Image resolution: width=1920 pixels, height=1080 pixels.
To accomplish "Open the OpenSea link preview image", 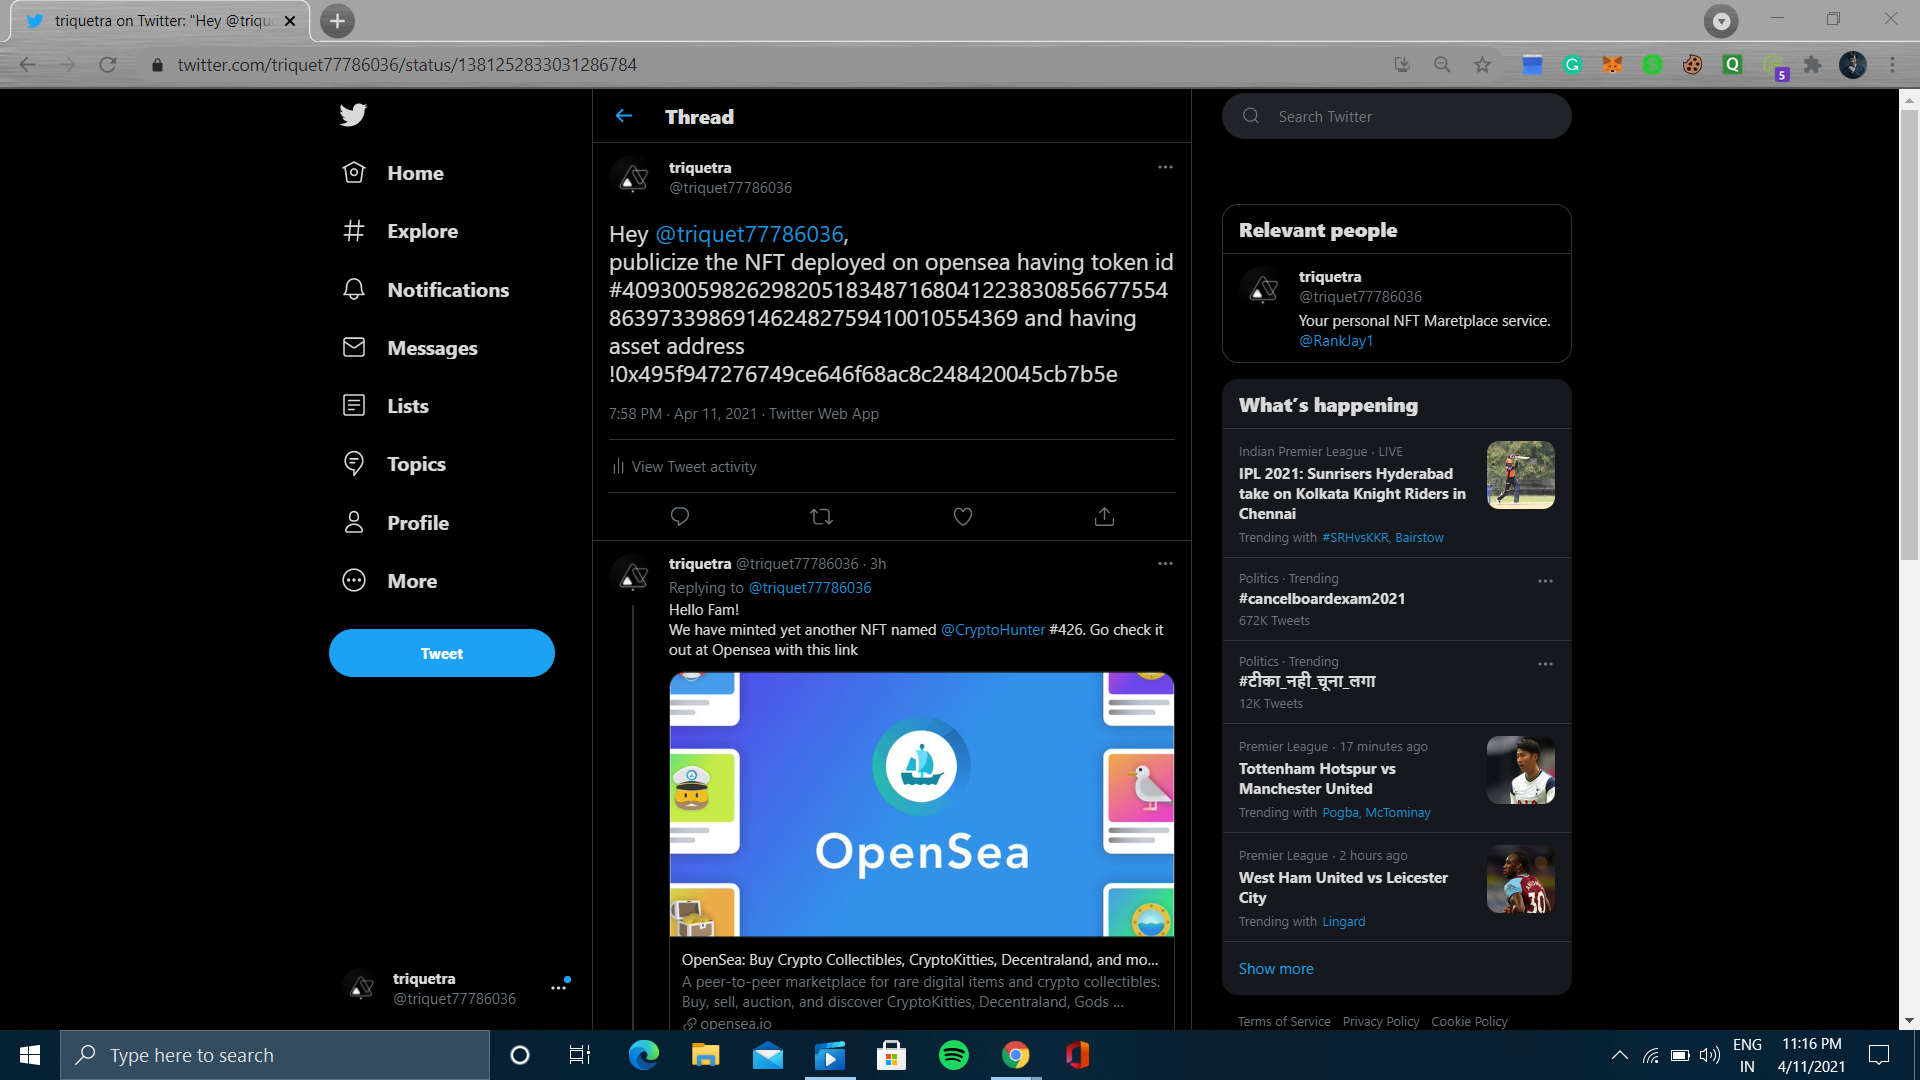I will tap(921, 804).
